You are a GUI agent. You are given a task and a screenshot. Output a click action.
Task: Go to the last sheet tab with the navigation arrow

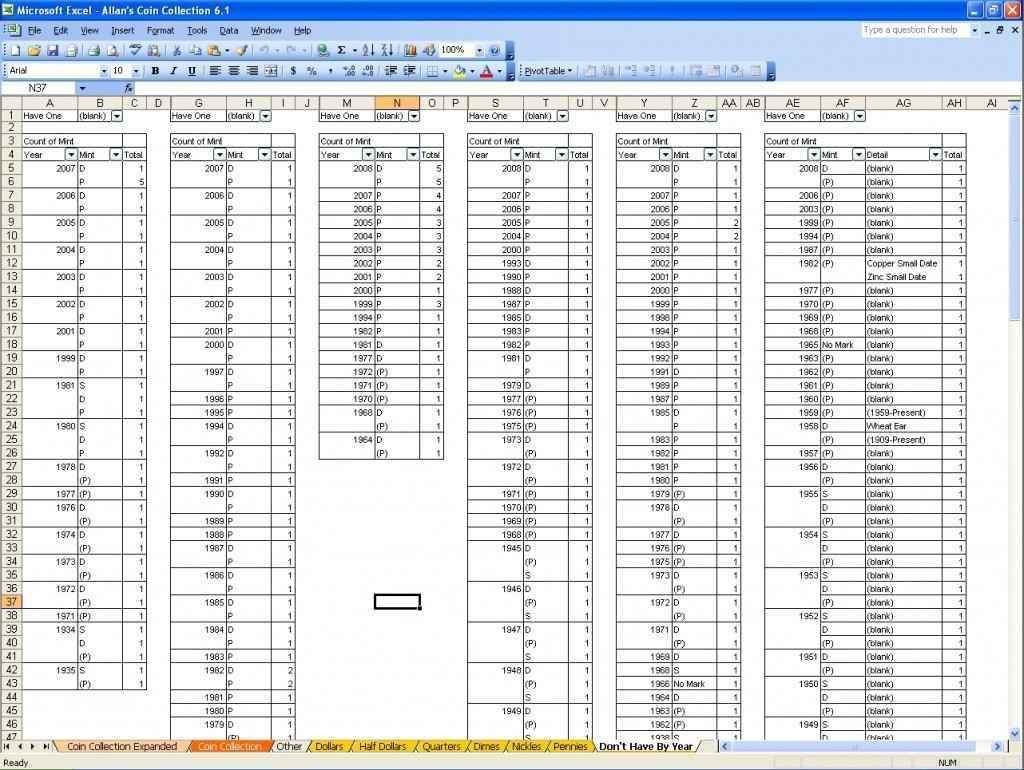point(46,746)
